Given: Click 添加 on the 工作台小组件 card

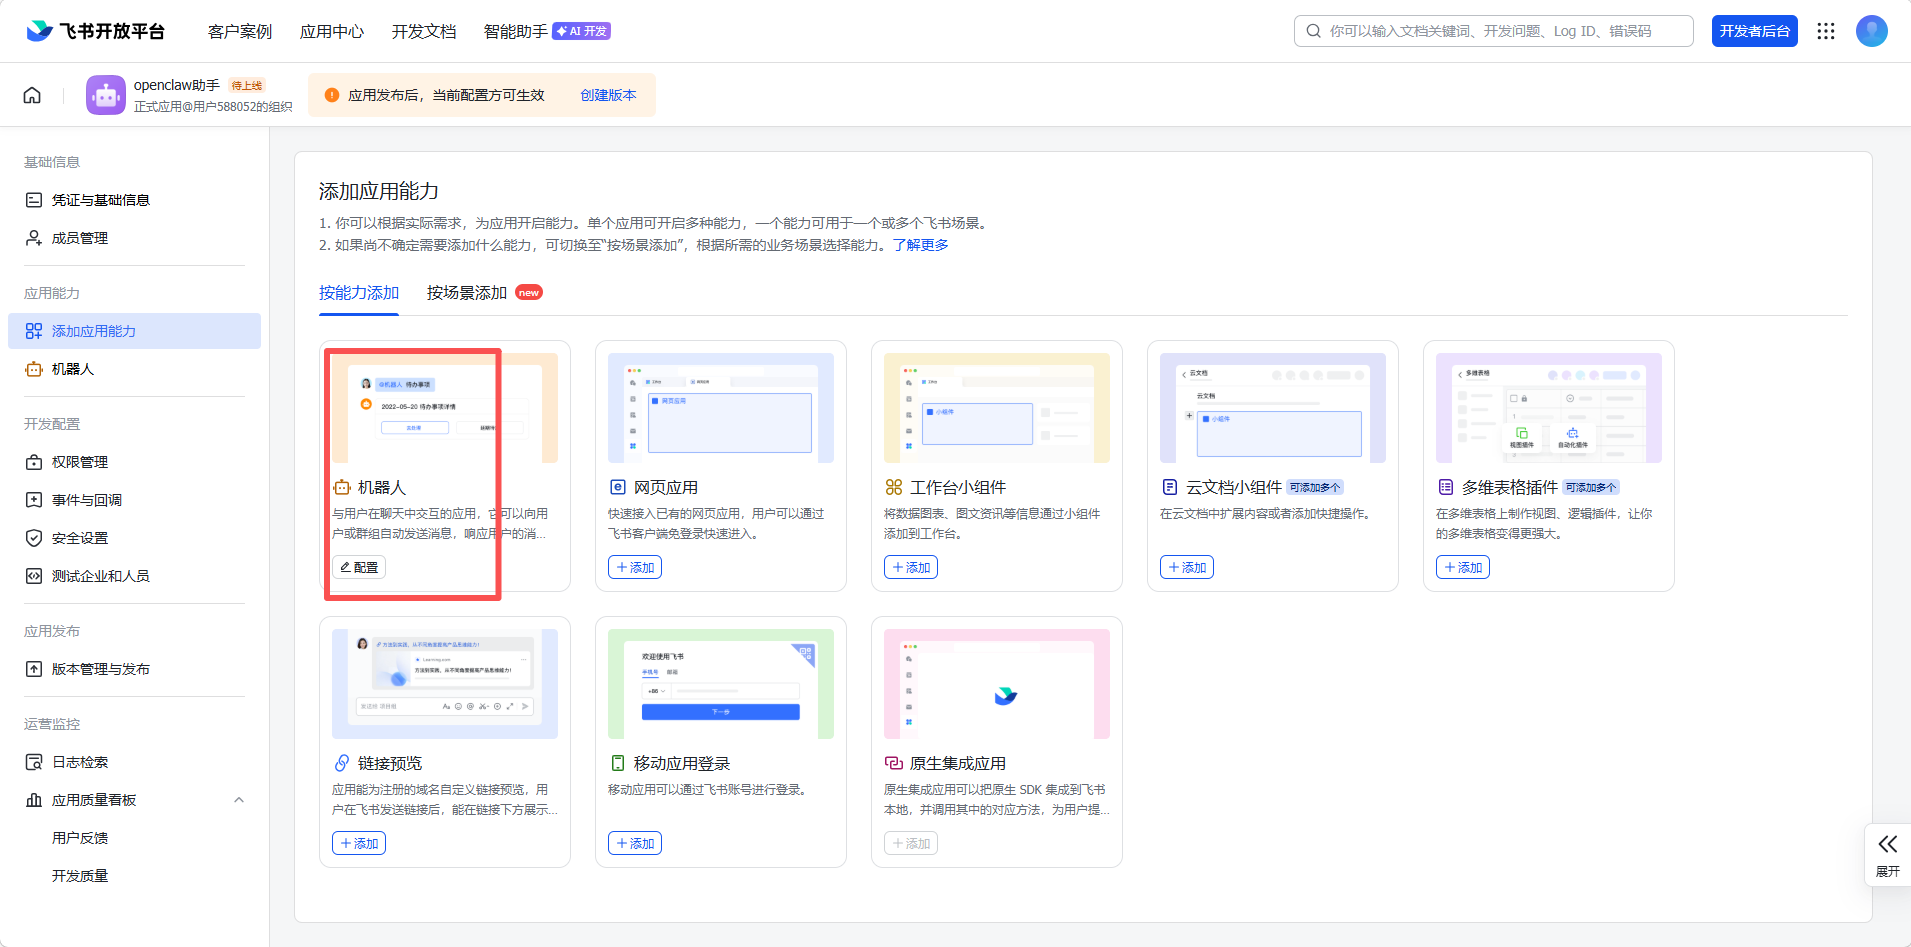Looking at the screenshot, I should pos(911,567).
